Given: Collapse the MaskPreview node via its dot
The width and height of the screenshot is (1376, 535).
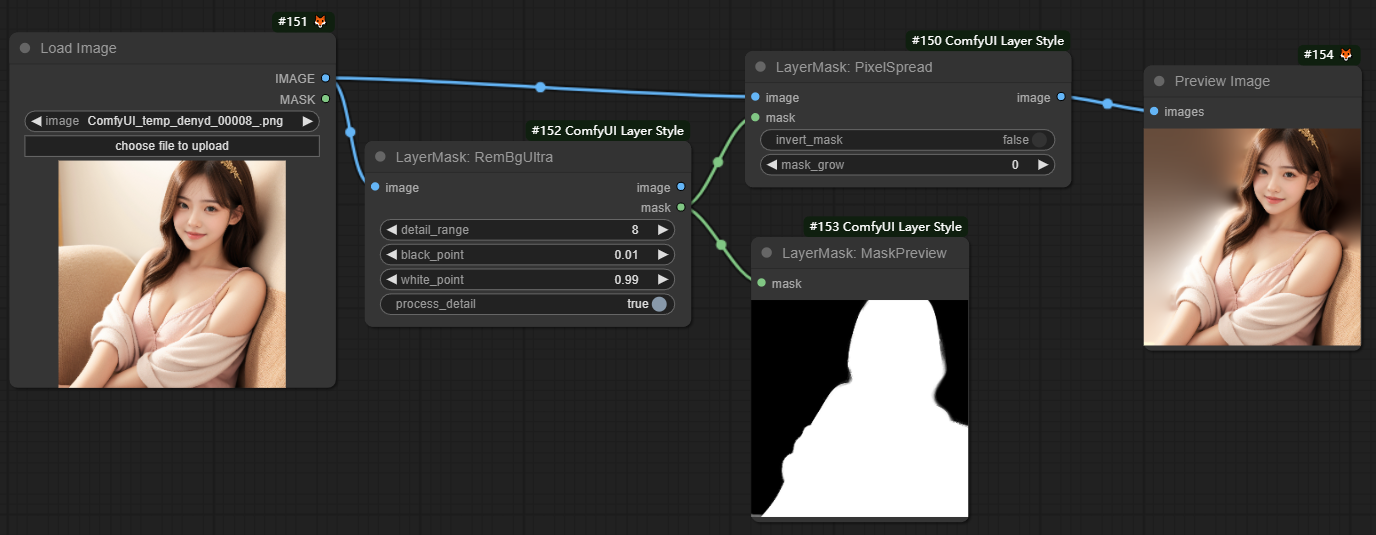Looking at the screenshot, I should pos(767,253).
